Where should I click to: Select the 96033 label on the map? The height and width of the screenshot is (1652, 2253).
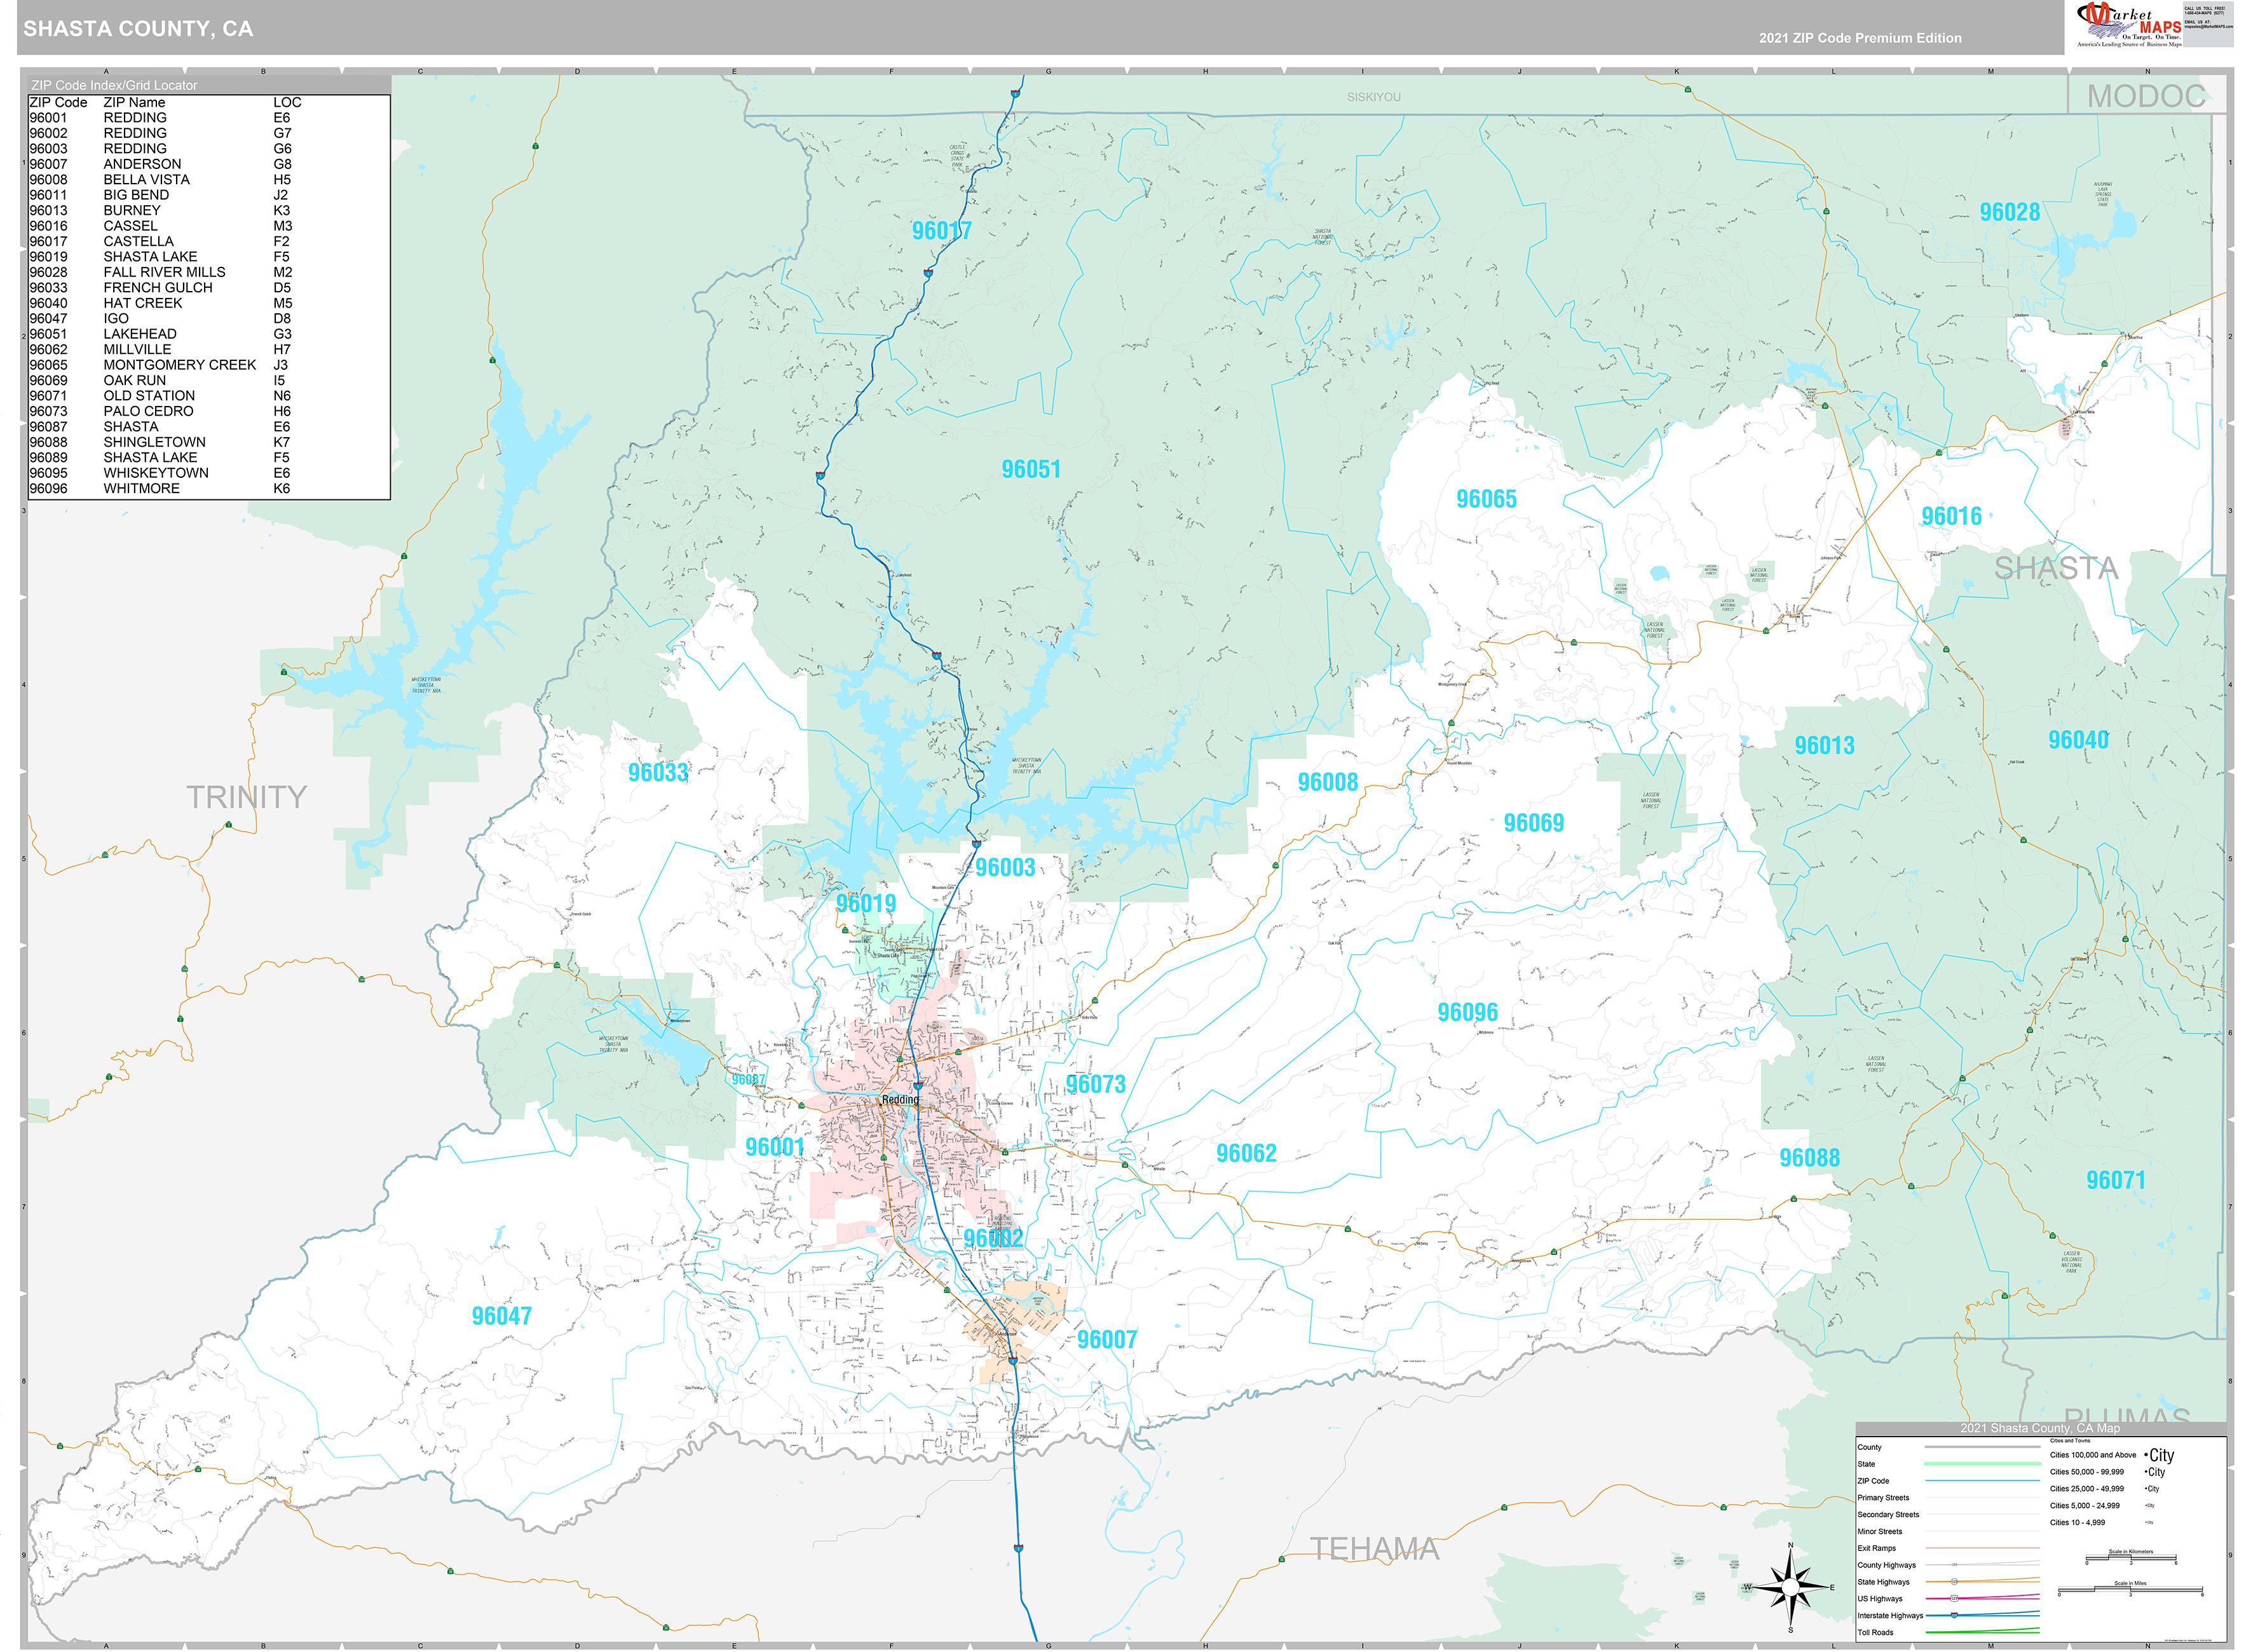point(658,773)
